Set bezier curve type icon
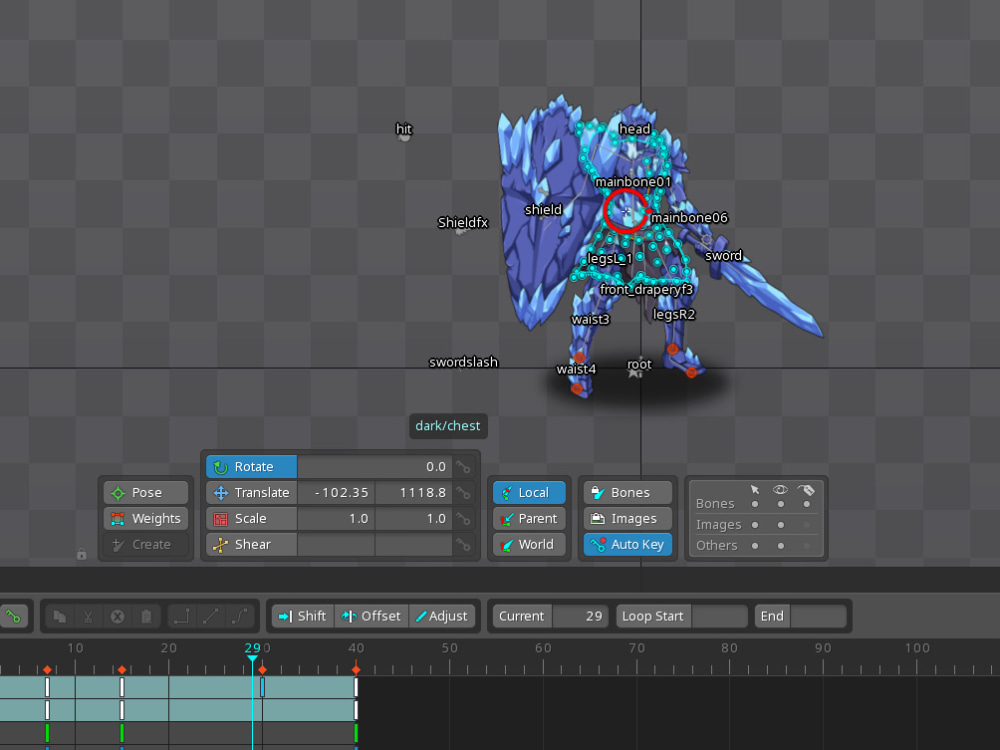 click(239, 616)
